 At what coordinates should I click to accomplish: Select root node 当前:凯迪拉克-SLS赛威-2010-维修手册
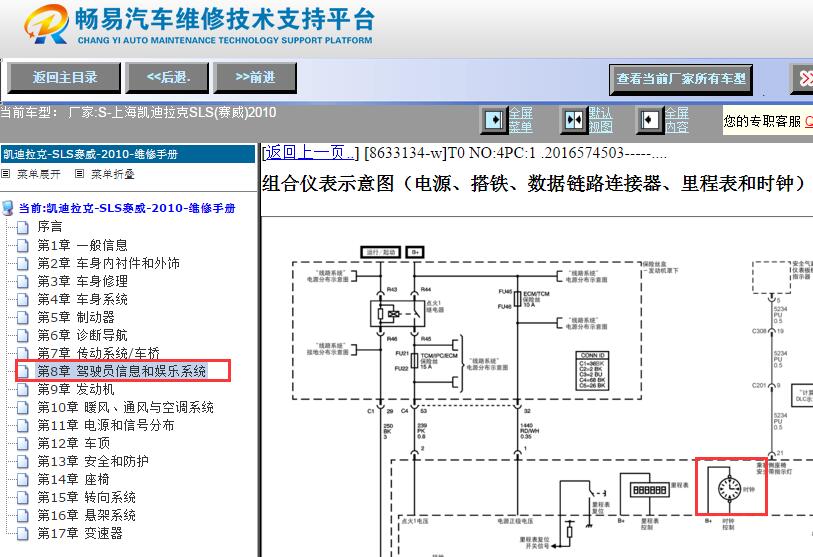coord(127,208)
